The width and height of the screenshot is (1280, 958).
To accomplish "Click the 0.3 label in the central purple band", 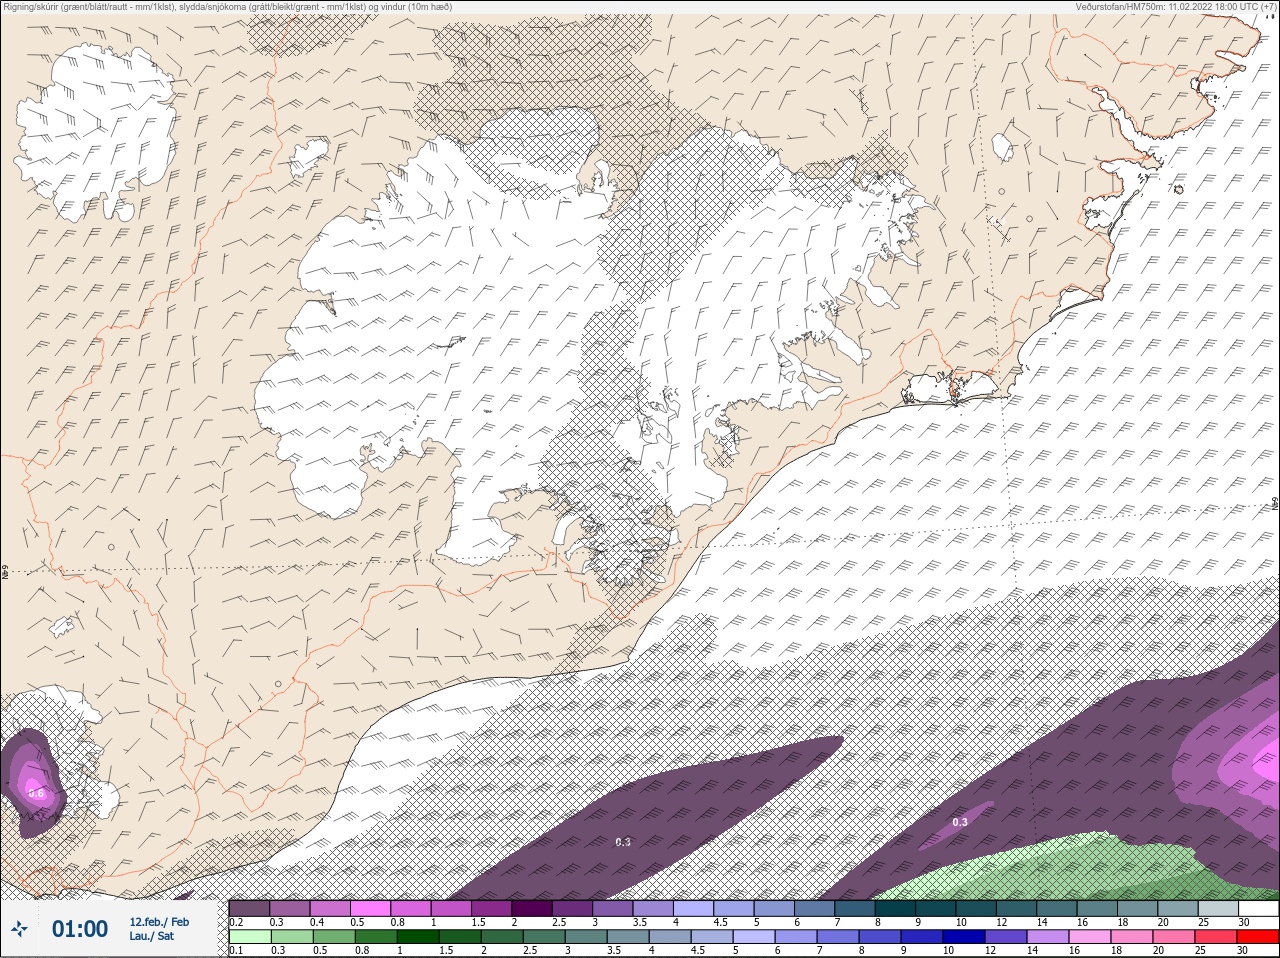I will click(623, 842).
